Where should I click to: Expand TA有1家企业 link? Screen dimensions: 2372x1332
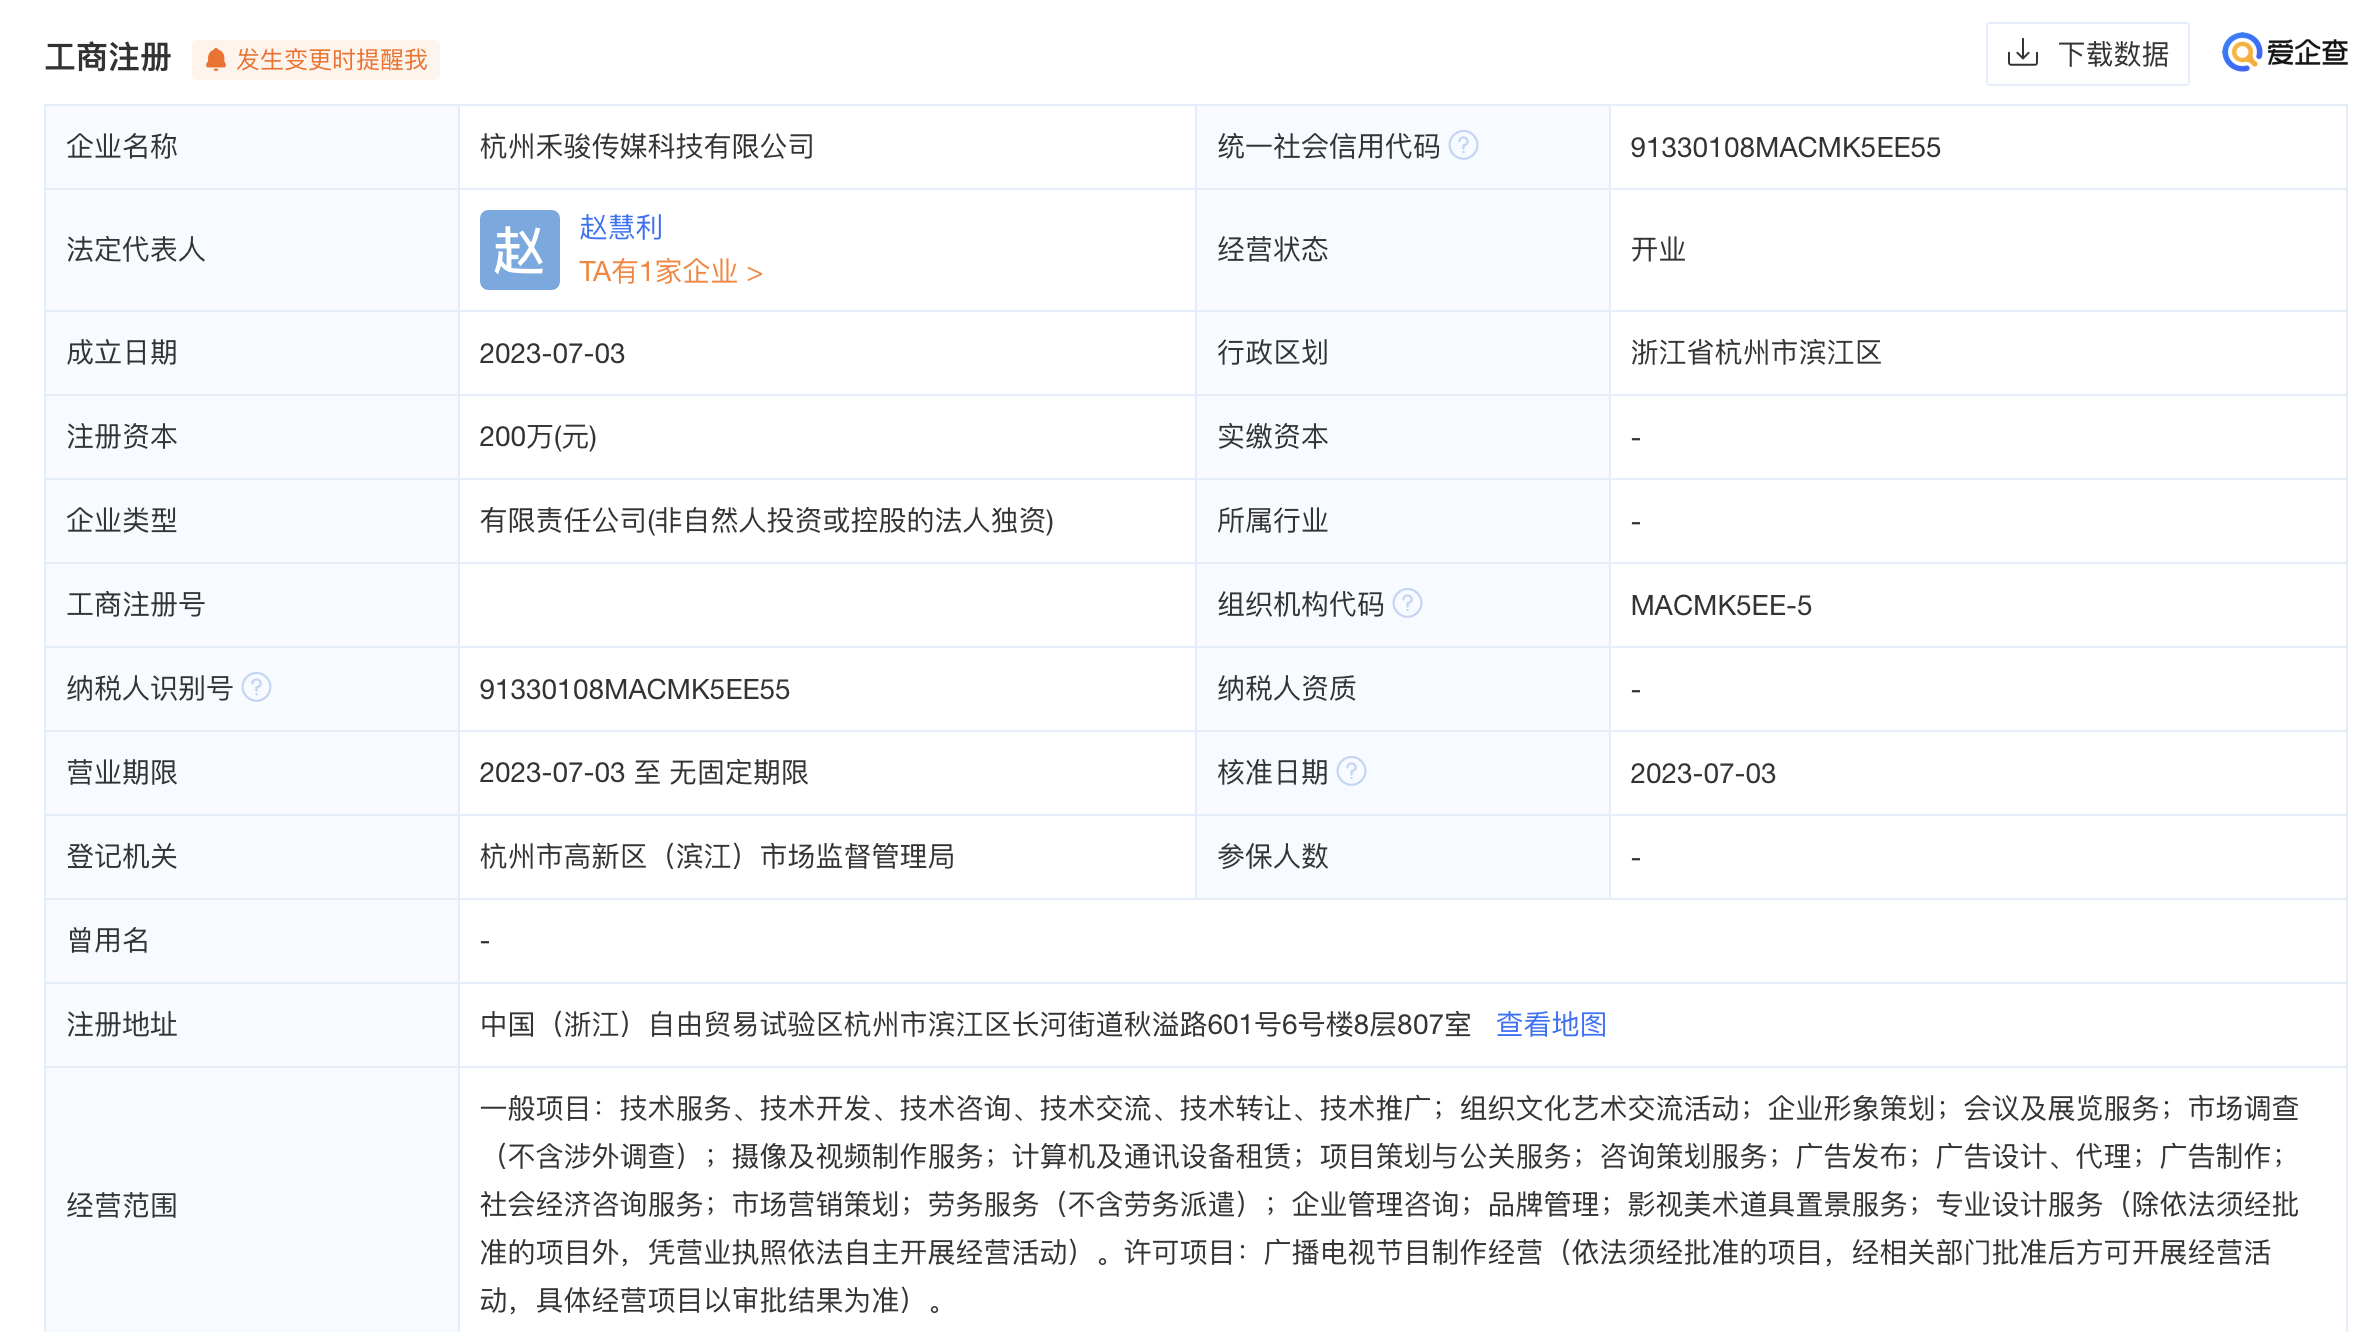coord(670,272)
